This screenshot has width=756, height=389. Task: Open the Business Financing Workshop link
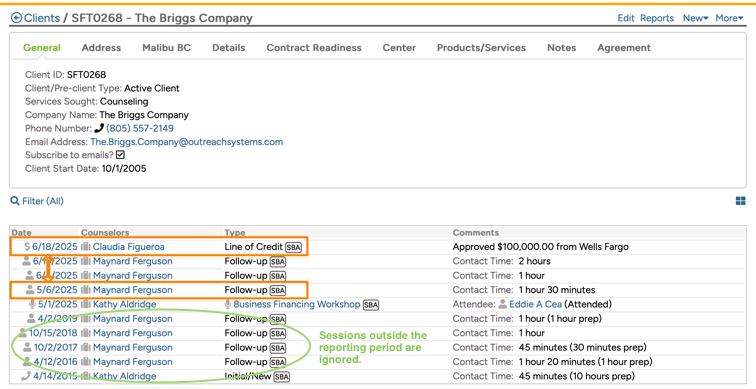pyautogui.click(x=297, y=305)
